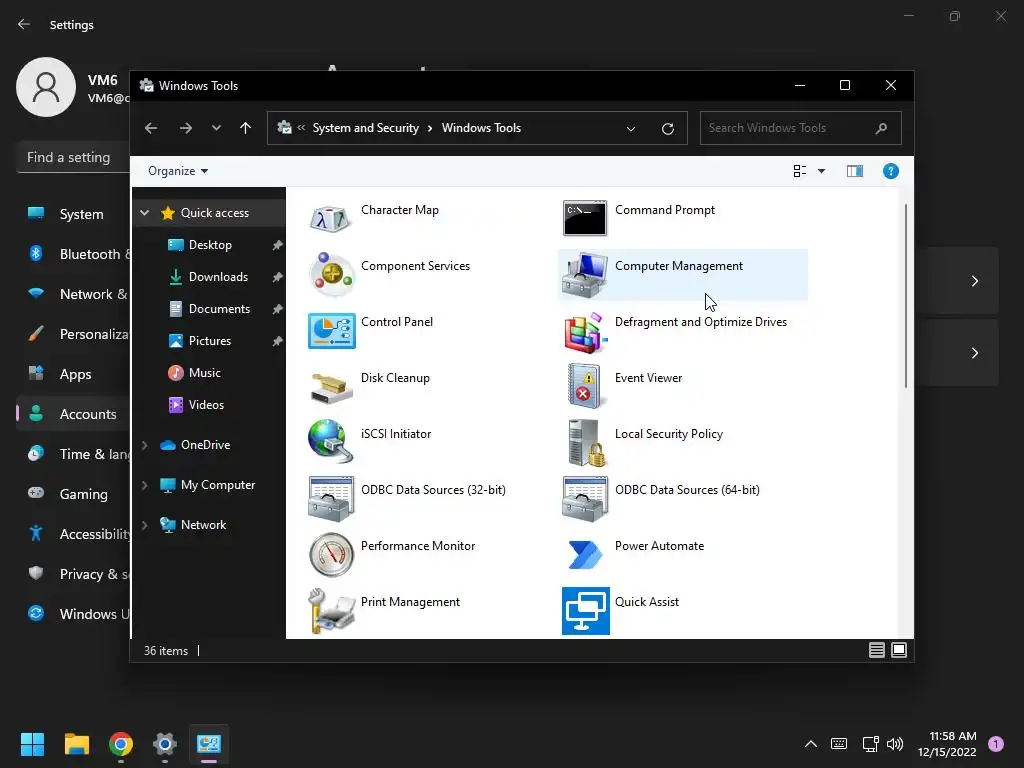
Task: Click the vertical scrollbar in Windows Tools
Action: coord(906,296)
